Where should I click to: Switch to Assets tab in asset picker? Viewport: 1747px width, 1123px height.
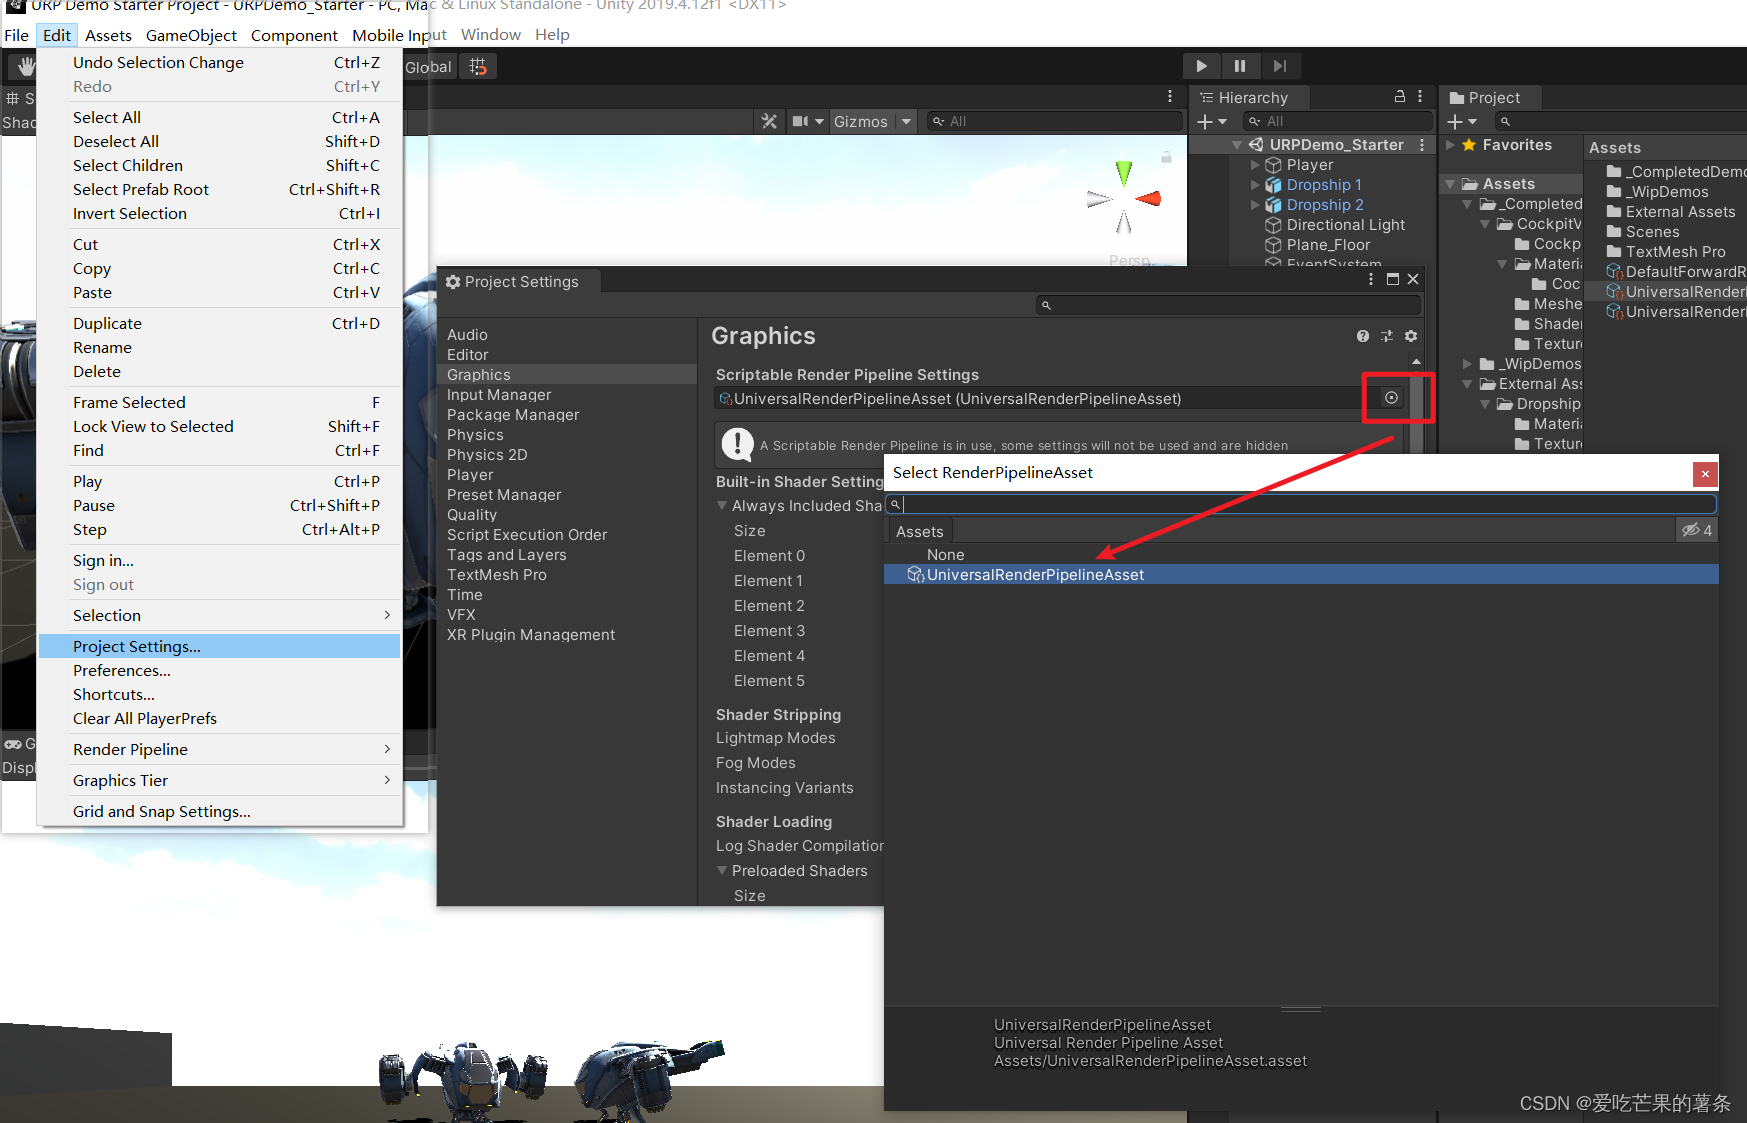[920, 532]
